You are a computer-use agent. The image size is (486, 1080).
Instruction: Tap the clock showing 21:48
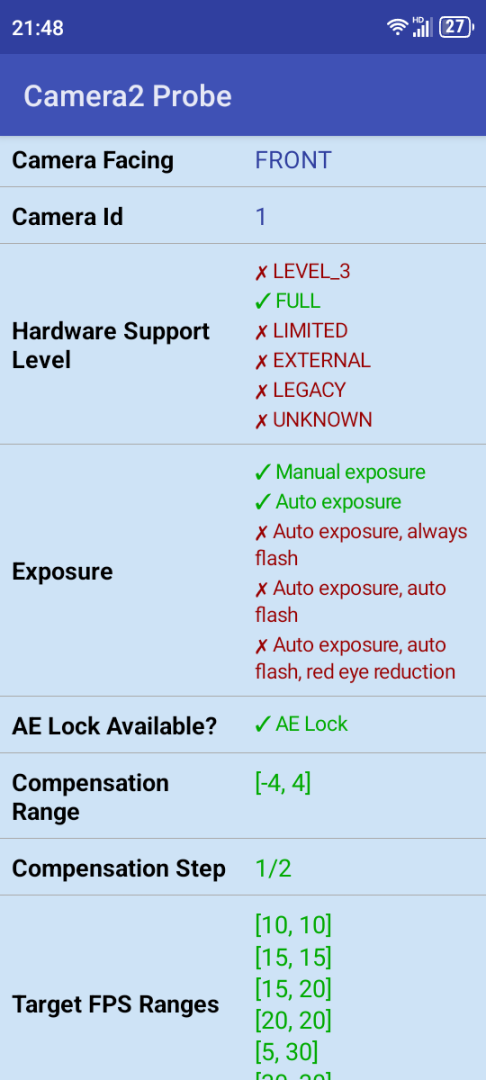click(38, 28)
